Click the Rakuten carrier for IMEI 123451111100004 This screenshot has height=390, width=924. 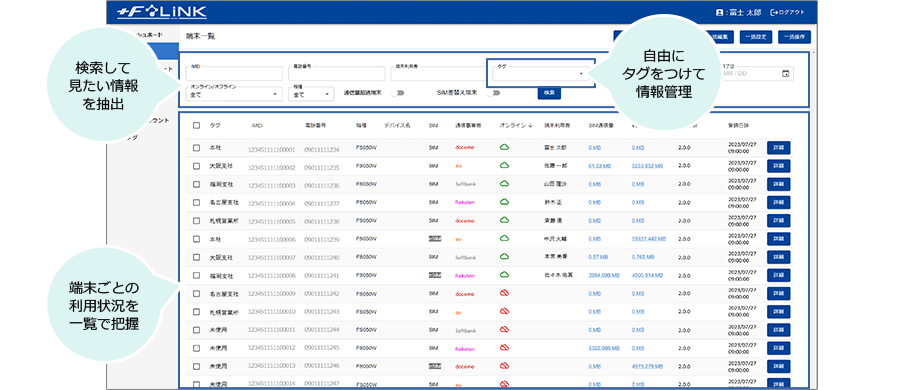point(464,202)
